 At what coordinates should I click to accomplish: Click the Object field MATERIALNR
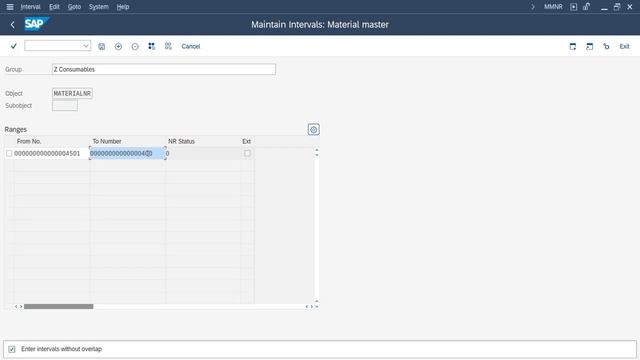click(72, 93)
